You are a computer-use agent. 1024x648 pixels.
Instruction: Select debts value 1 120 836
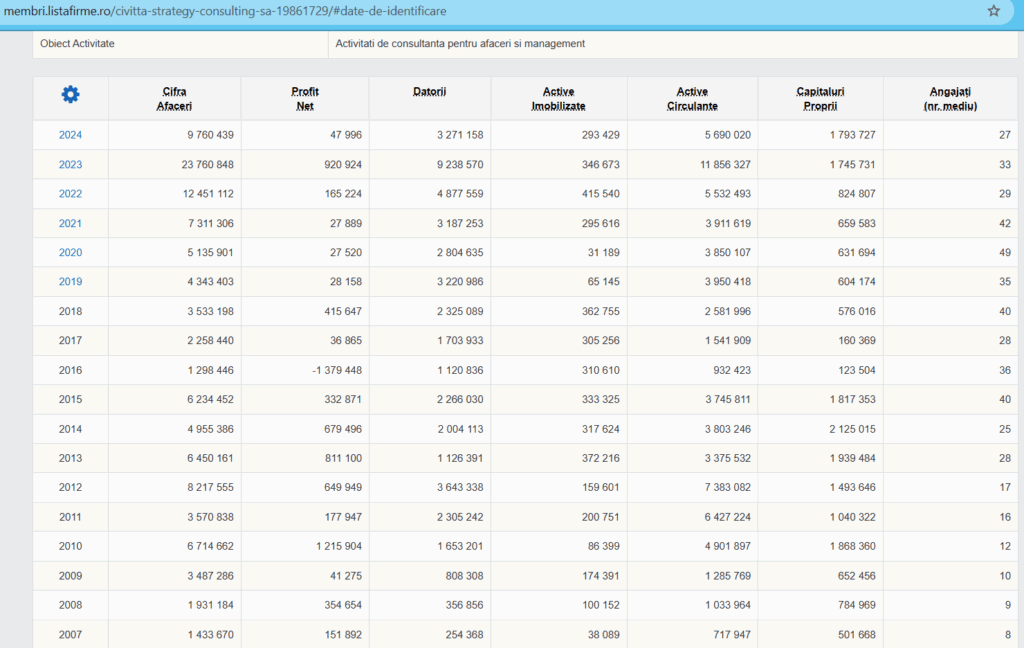point(460,370)
